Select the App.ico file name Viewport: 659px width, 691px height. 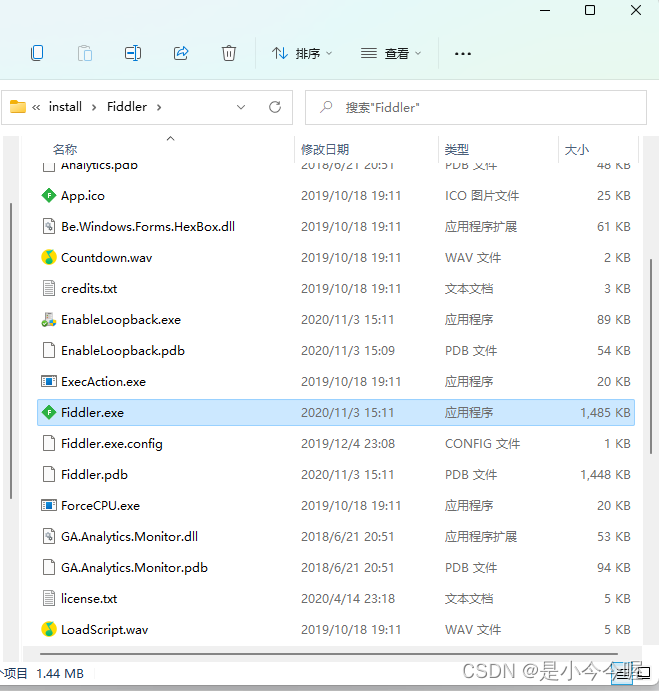83,196
